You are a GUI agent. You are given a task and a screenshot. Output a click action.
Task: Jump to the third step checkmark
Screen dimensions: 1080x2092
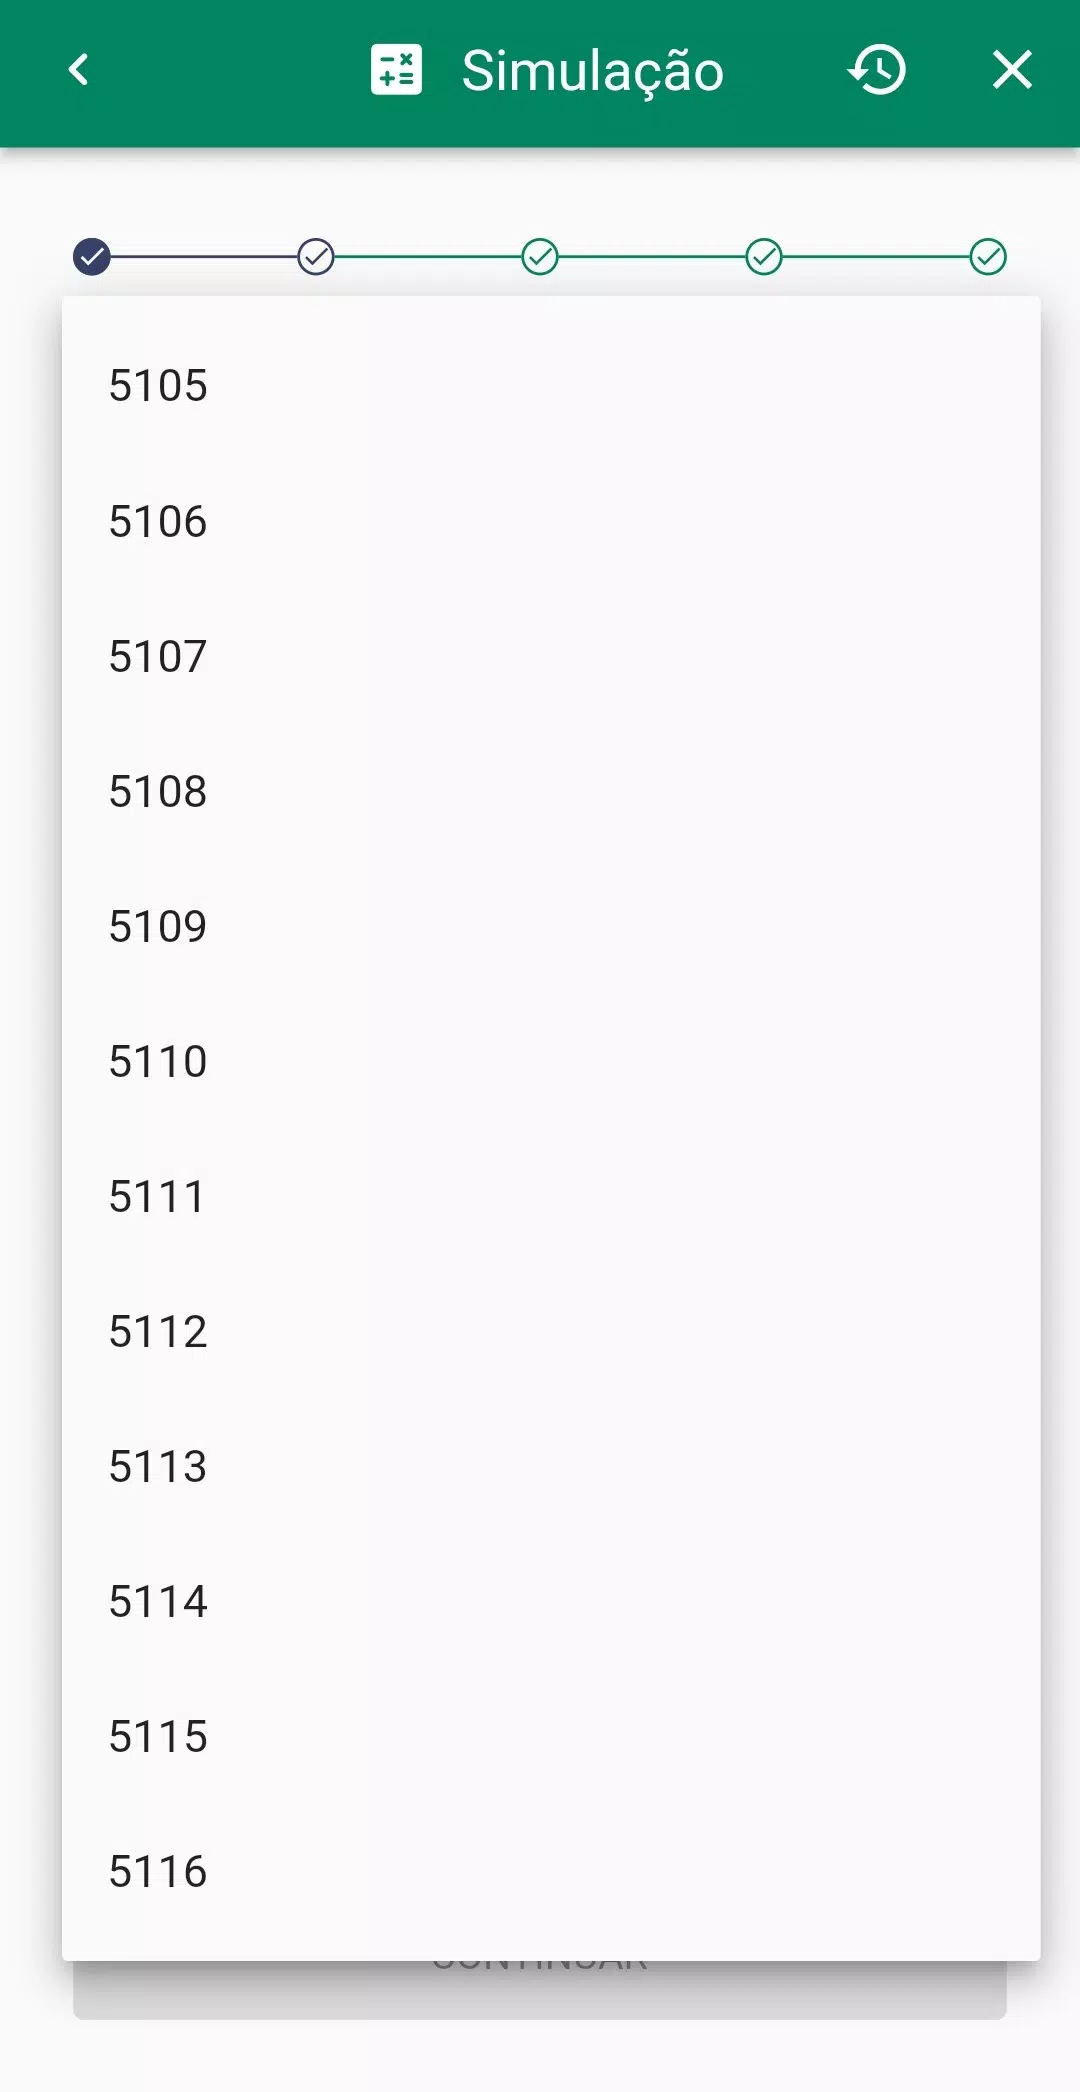click(540, 257)
